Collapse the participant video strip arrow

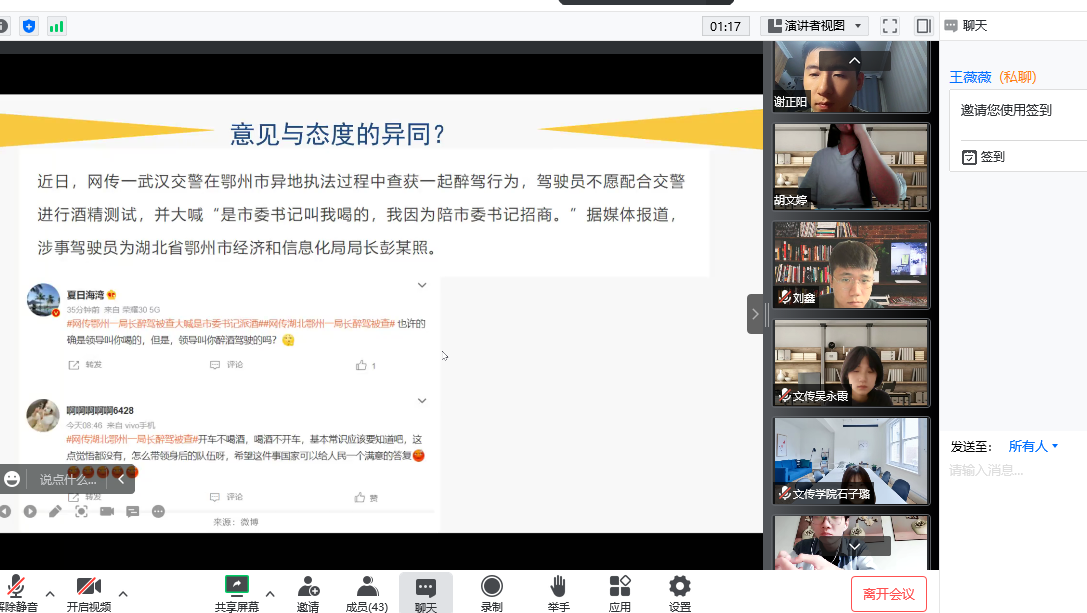pyautogui.click(x=755, y=314)
